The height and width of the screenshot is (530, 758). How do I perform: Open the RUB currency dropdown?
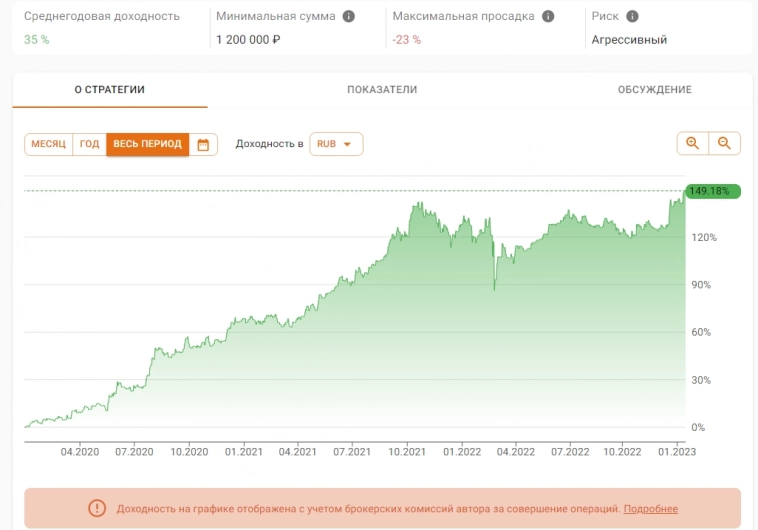(336, 144)
